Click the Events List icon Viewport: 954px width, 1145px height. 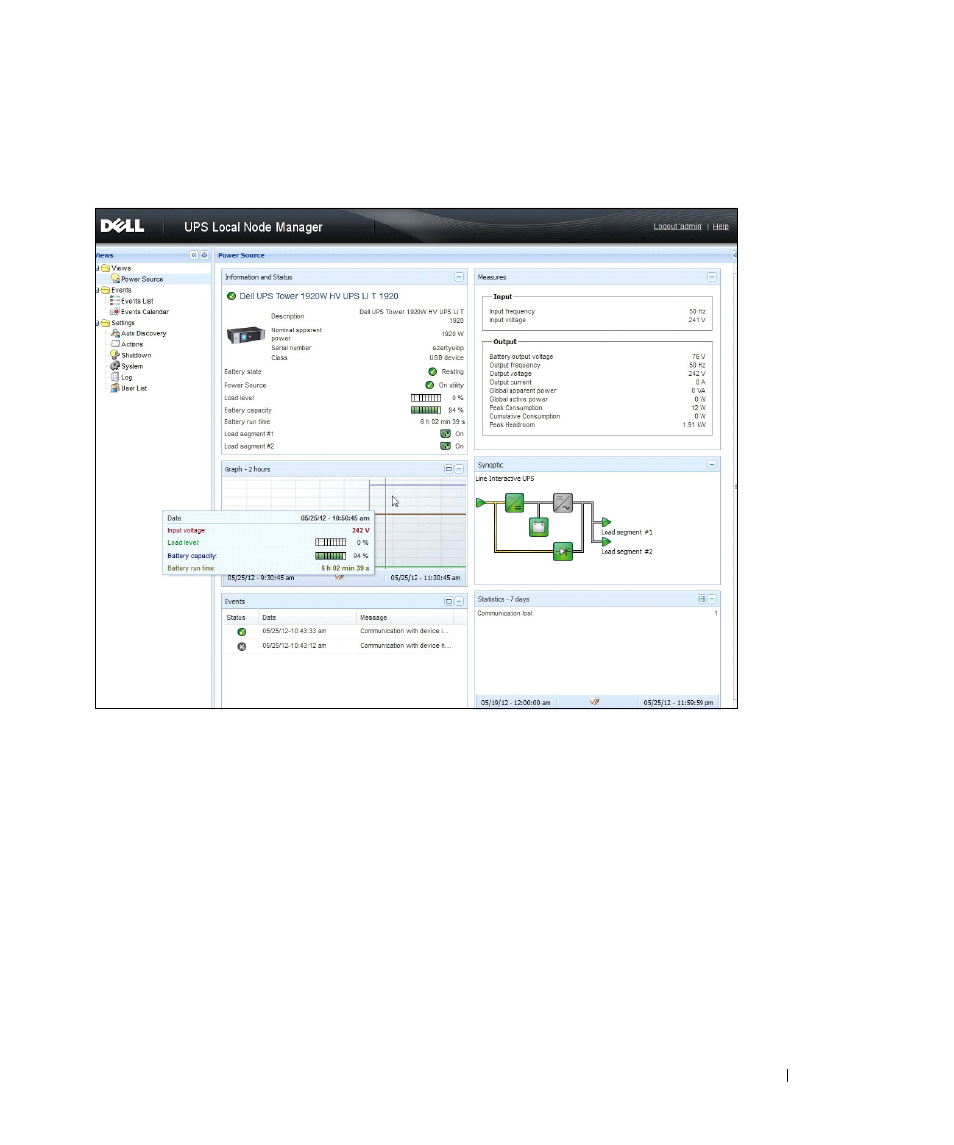point(115,301)
